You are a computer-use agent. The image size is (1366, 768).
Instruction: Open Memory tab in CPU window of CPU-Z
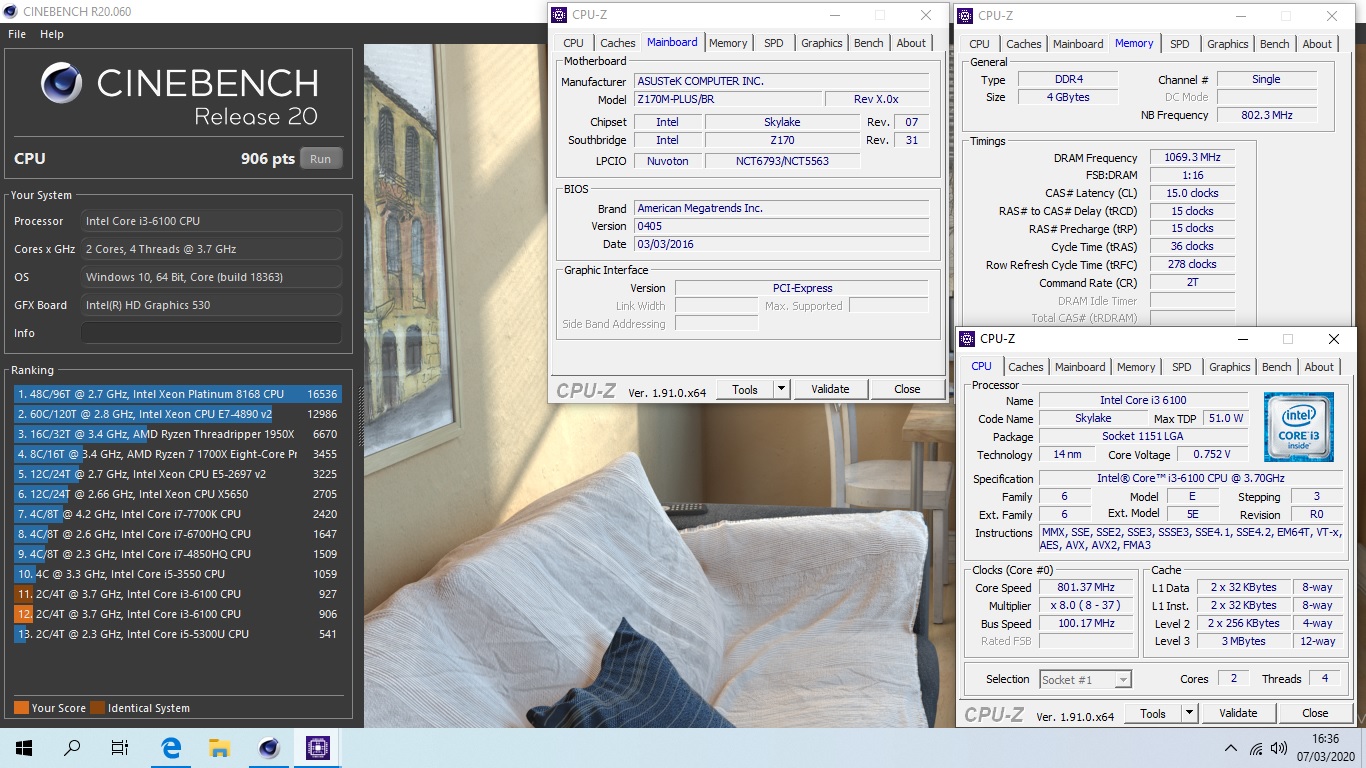coord(1136,367)
